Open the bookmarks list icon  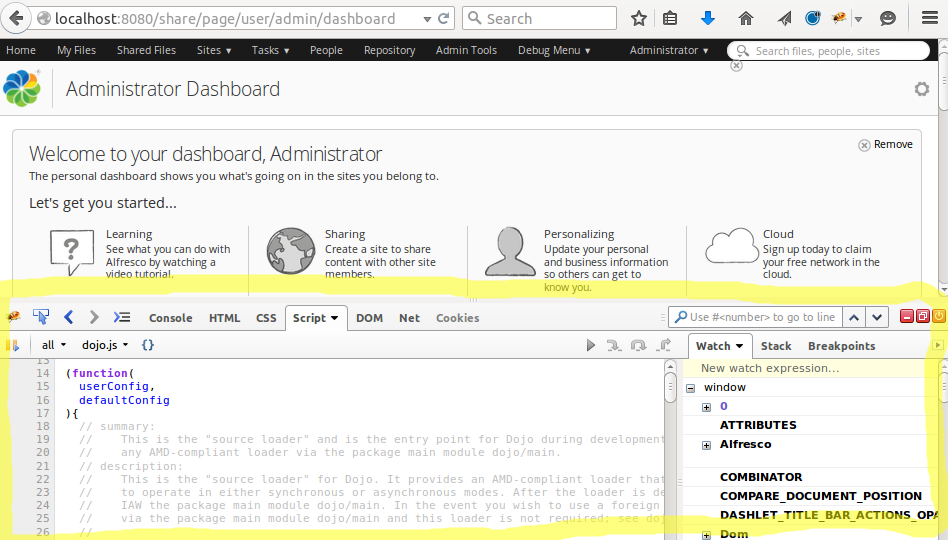pyautogui.click(x=670, y=19)
